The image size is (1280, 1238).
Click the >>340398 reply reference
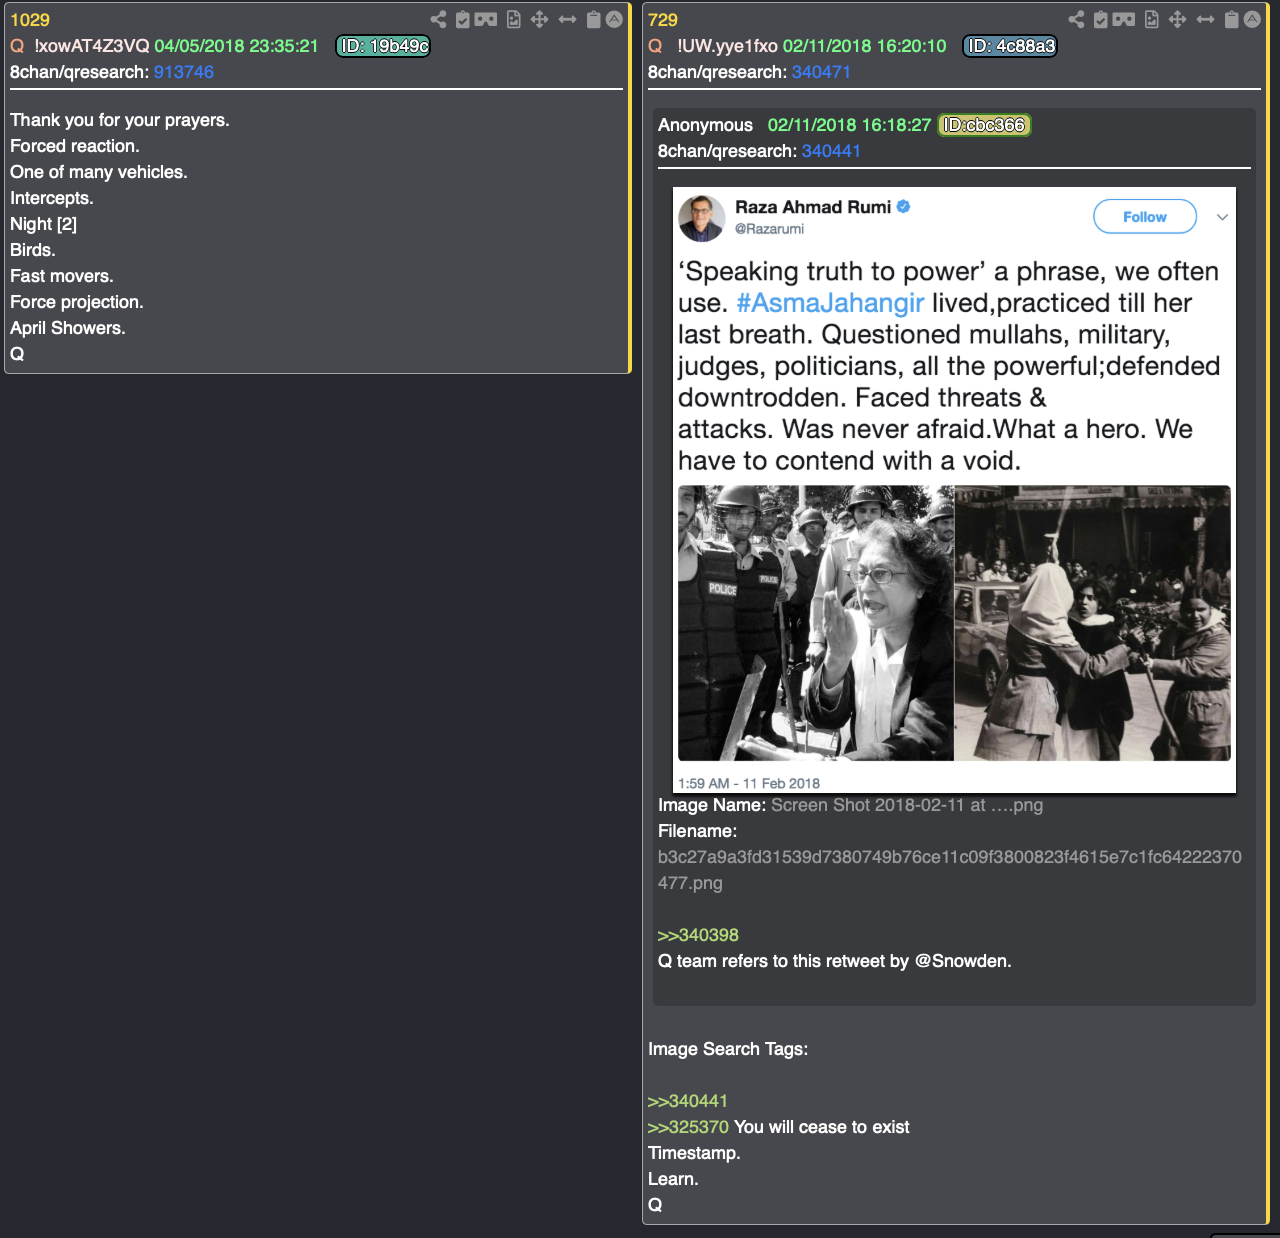coord(698,935)
